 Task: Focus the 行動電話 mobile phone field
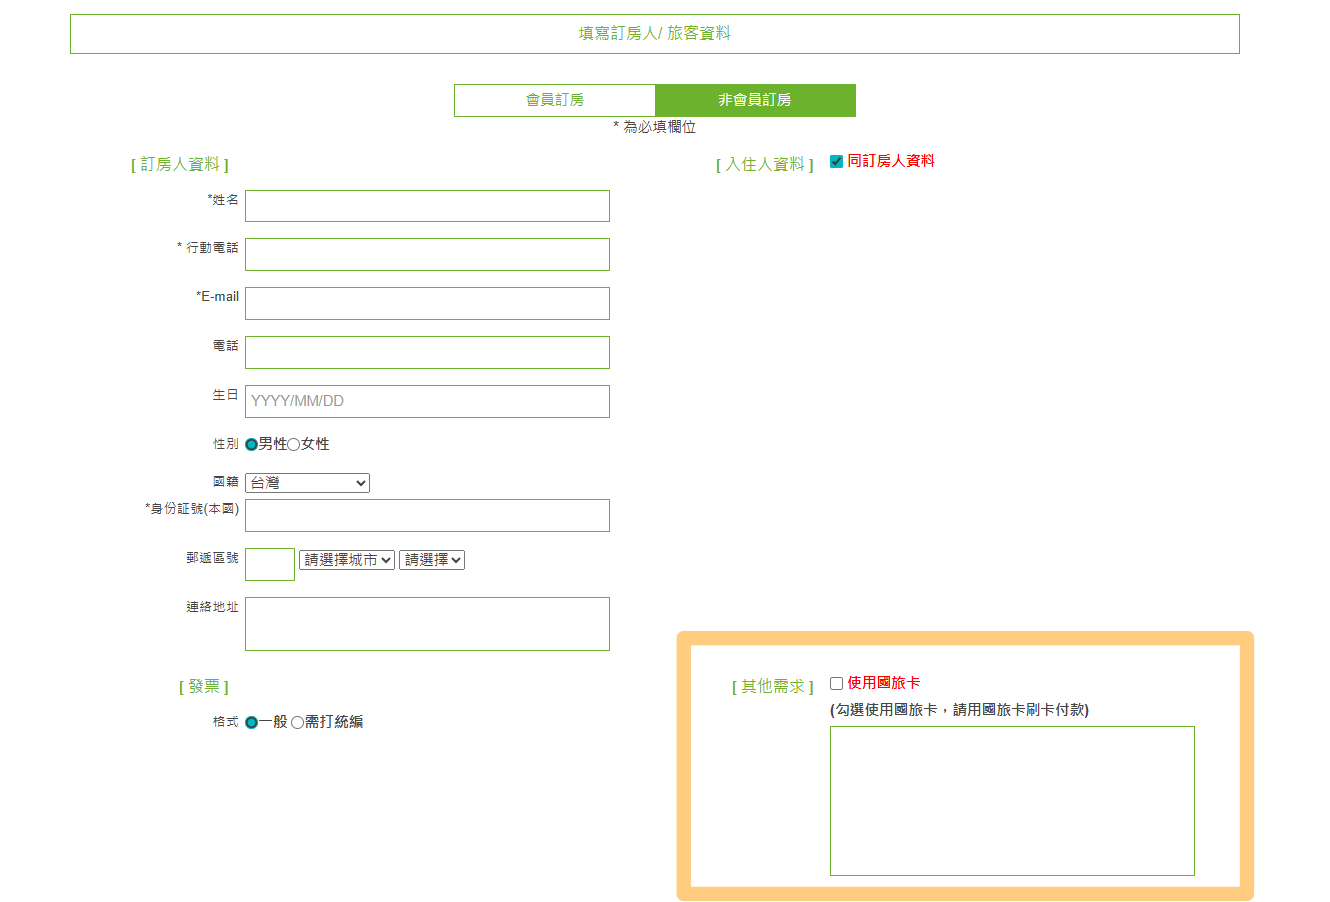pos(427,254)
